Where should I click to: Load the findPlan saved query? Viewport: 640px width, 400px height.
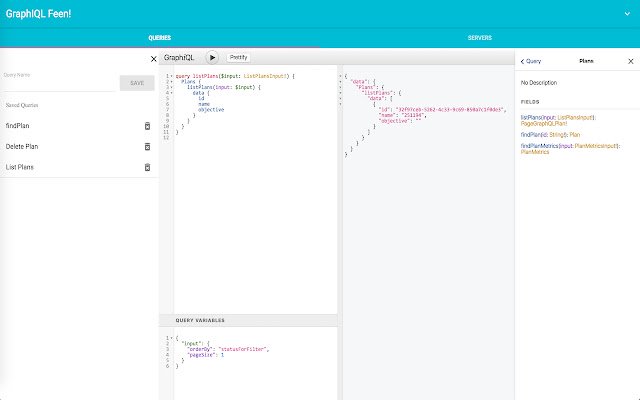[x=18, y=126]
